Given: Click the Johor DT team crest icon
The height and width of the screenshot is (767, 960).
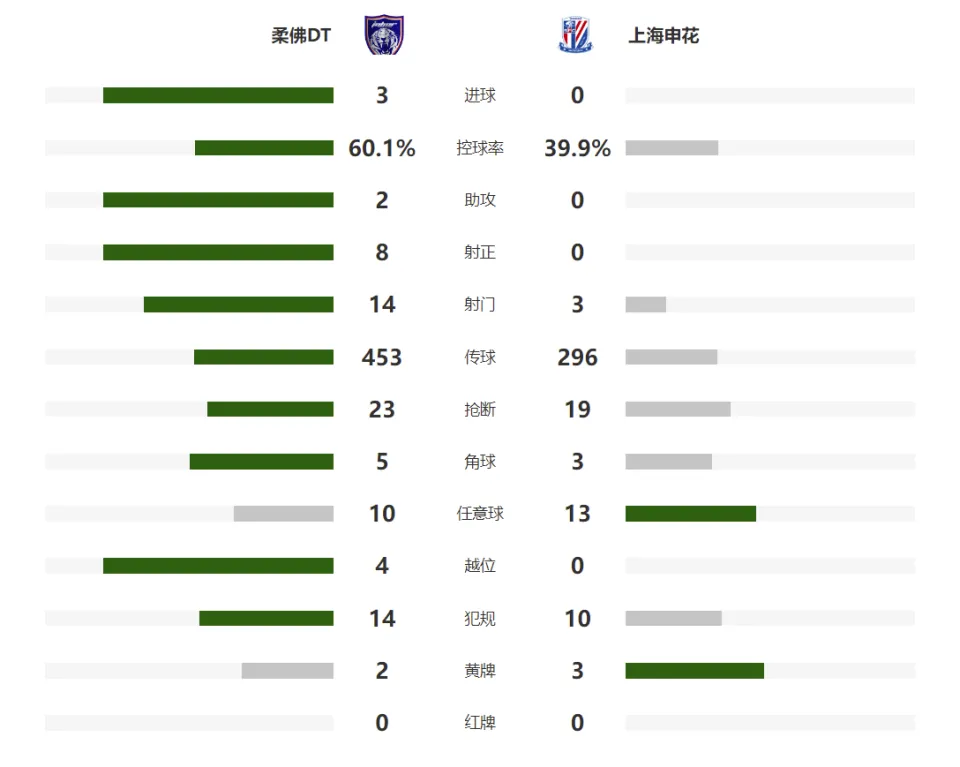Looking at the screenshot, I should pyautogui.click(x=384, y=35).
